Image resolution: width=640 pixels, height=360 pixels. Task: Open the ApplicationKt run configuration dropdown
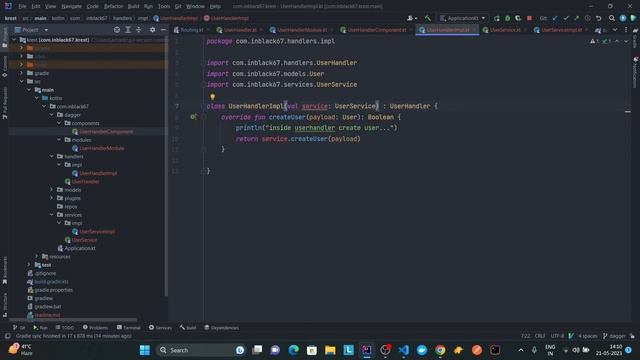tap(462, 18)
